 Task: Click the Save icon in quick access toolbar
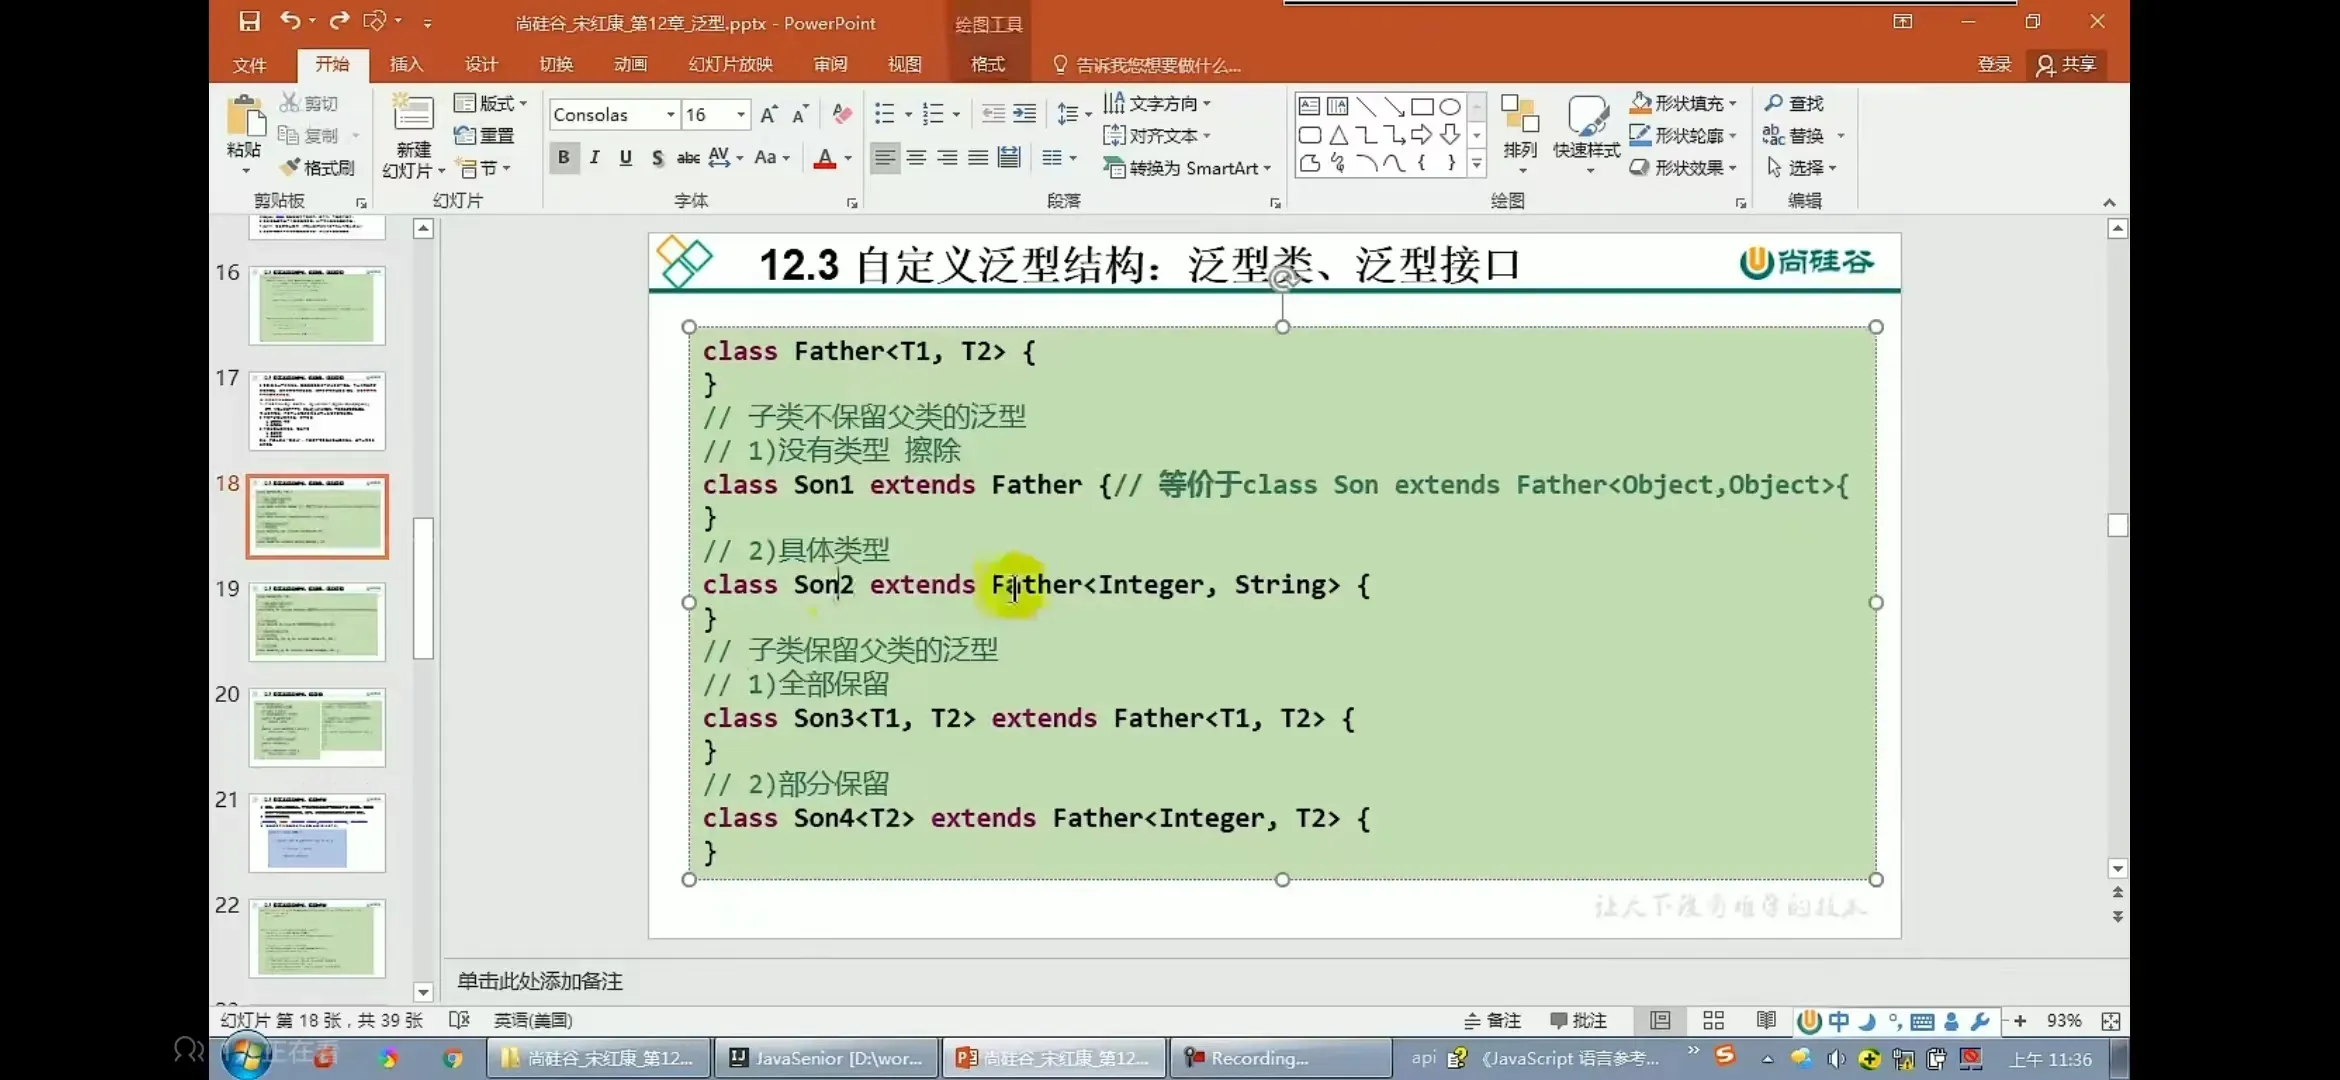(249, 21)
